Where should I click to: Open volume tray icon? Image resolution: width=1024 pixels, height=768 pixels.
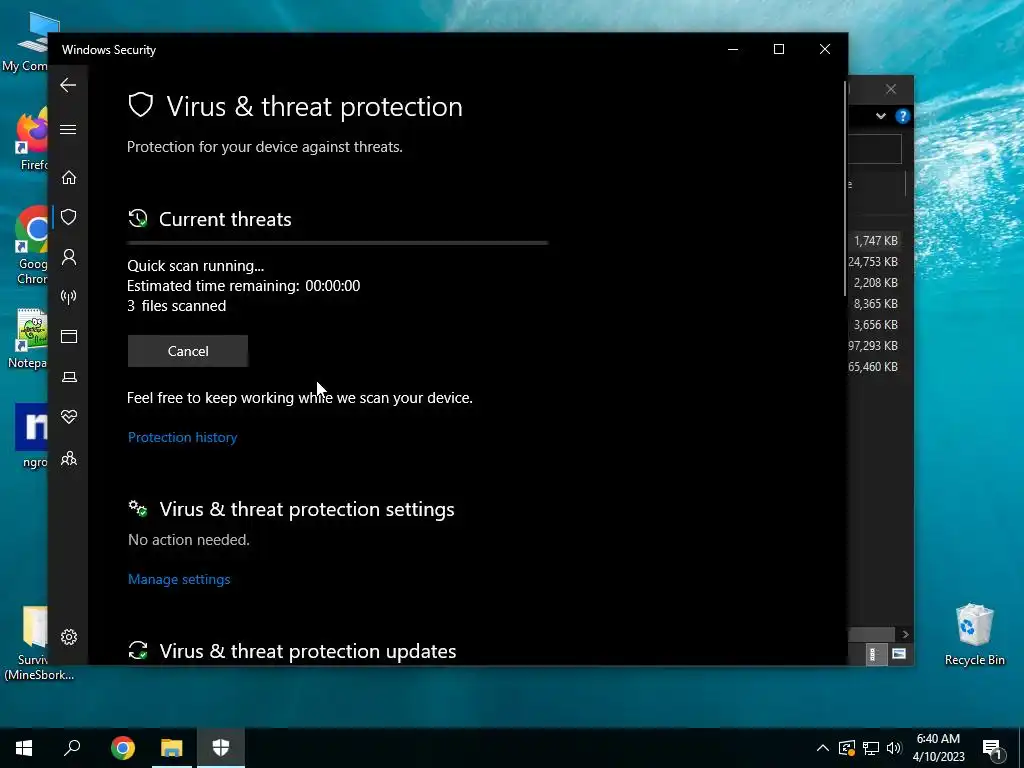894,748
